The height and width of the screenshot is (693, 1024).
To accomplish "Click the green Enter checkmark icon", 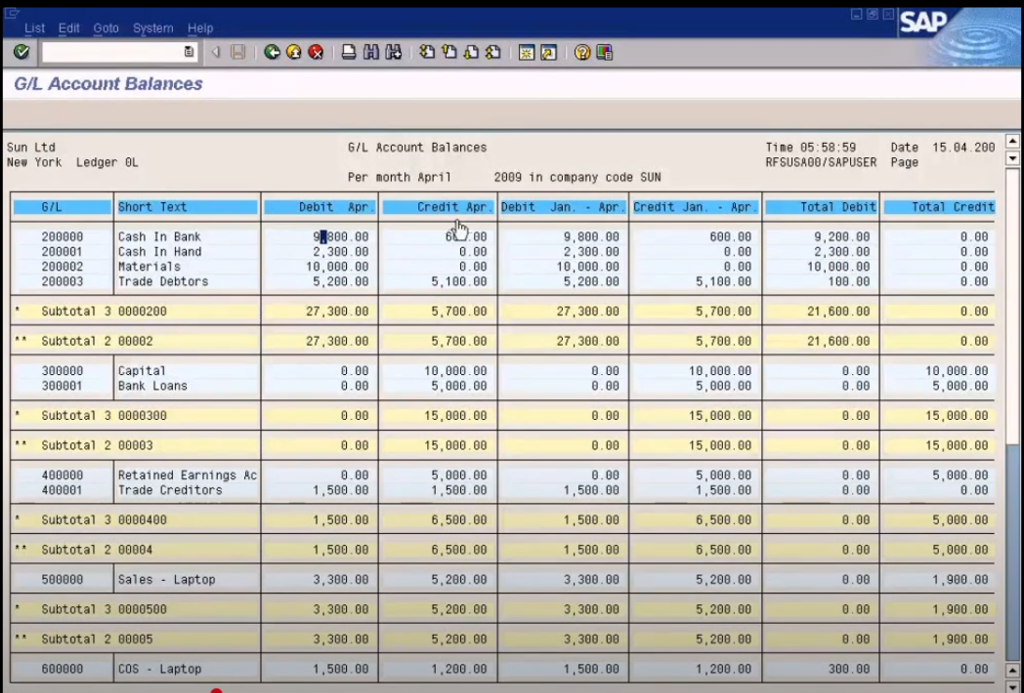I will pos(21,52).
